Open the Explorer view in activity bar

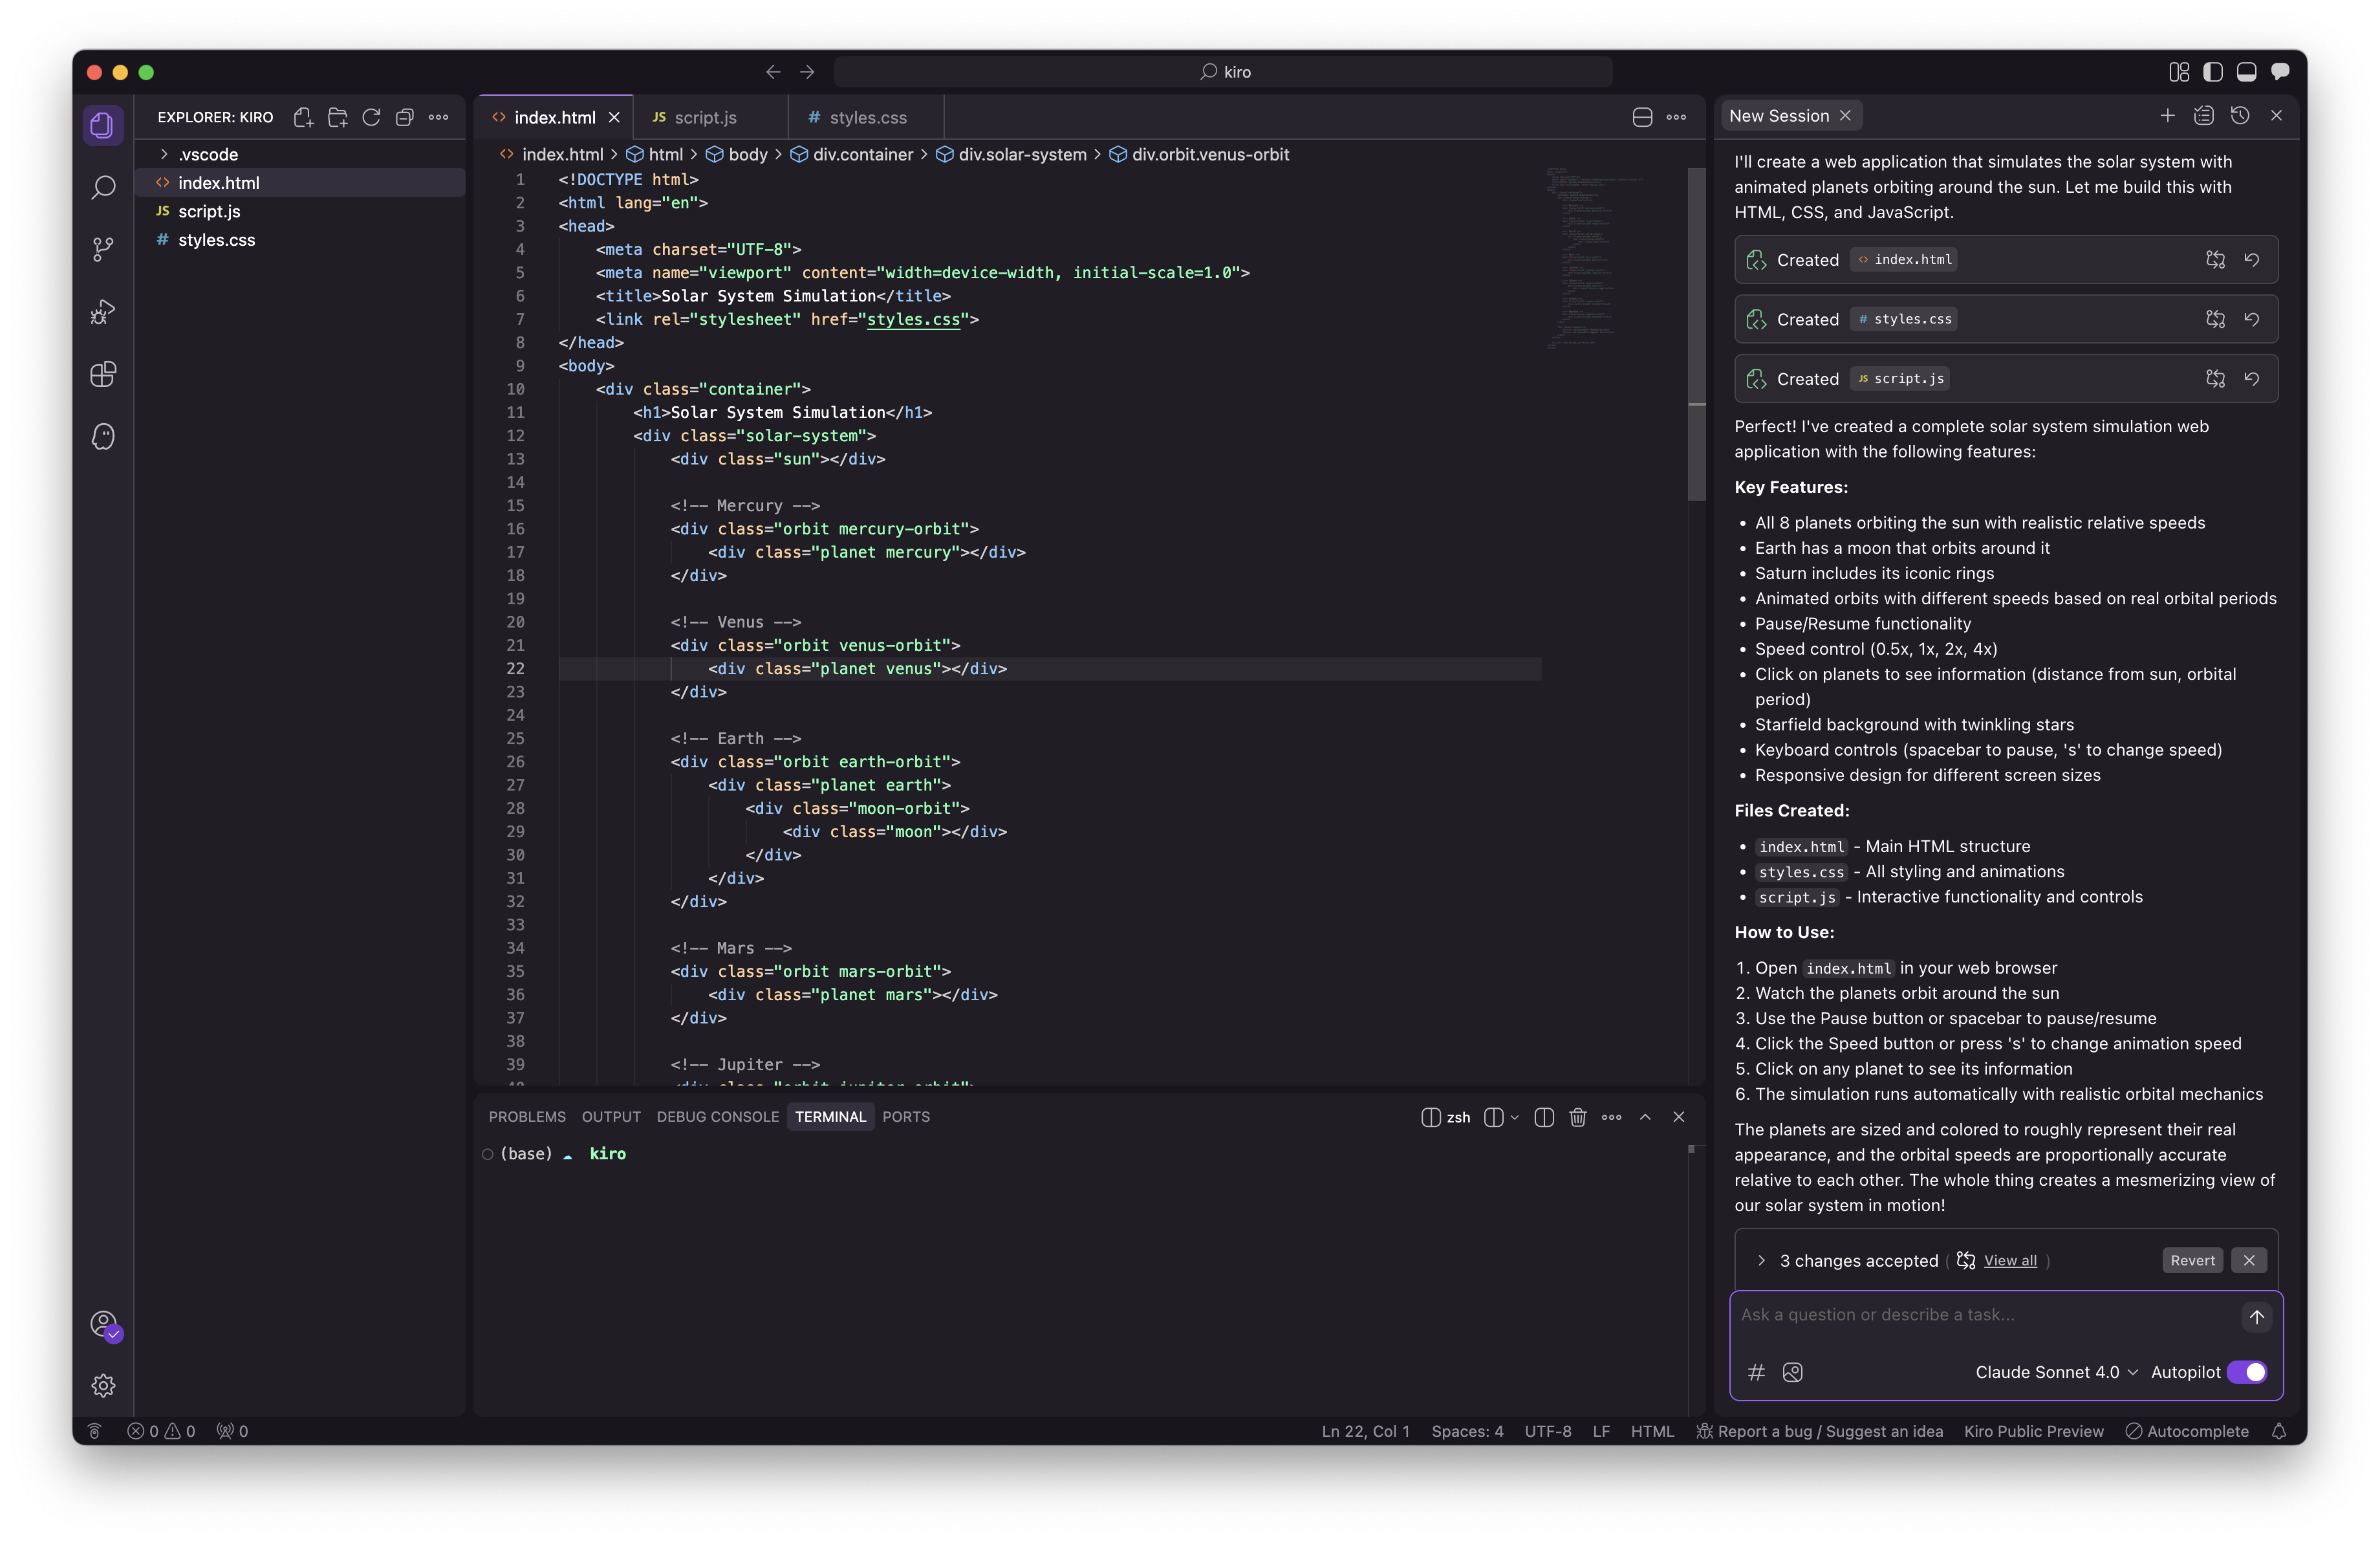pyautogui.click(x=103, y=125)
